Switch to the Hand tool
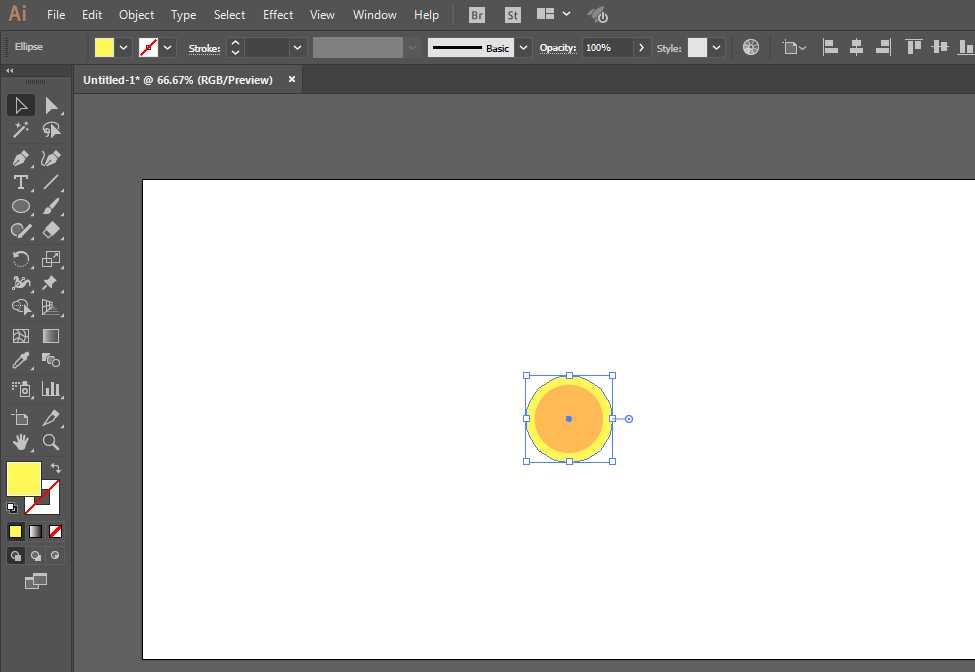 (20, 441)
